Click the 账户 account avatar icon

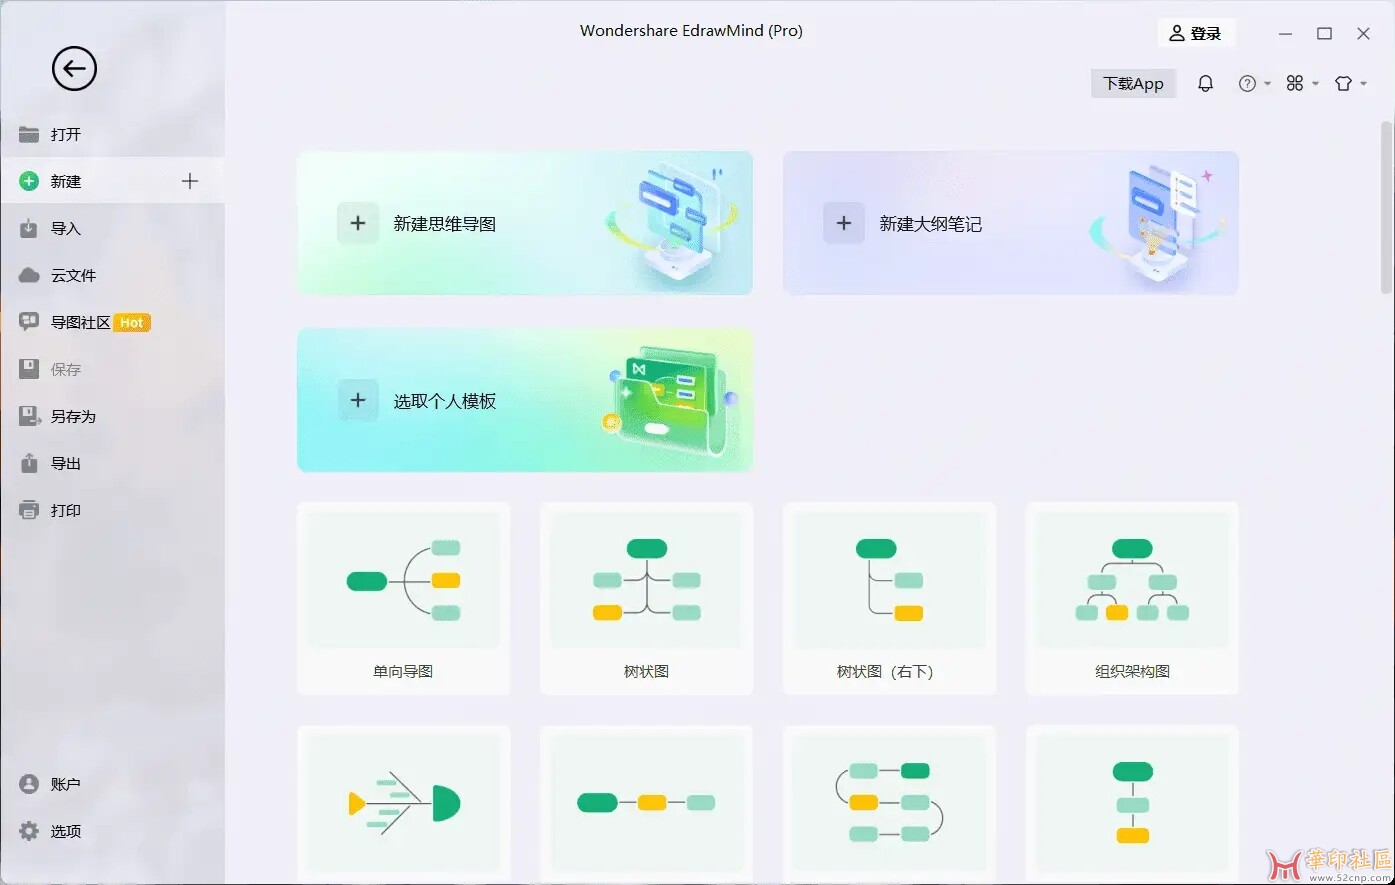click(29, 784)
